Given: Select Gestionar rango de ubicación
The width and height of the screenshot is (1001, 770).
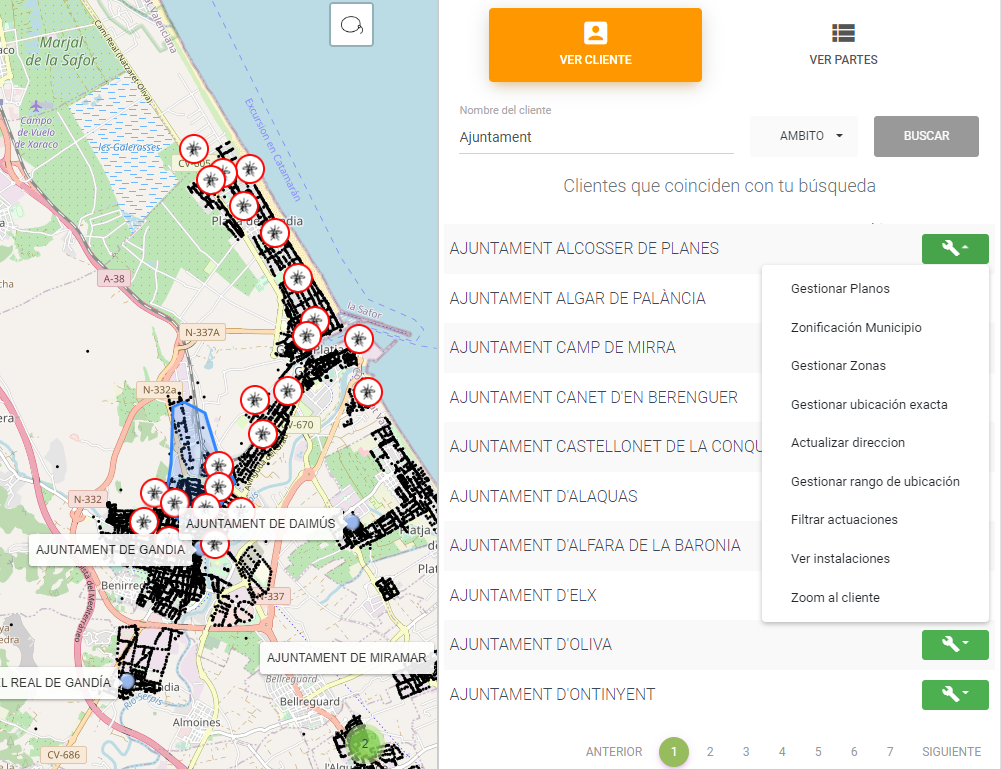Looking at the screenshot, I should tap(875, 482).
